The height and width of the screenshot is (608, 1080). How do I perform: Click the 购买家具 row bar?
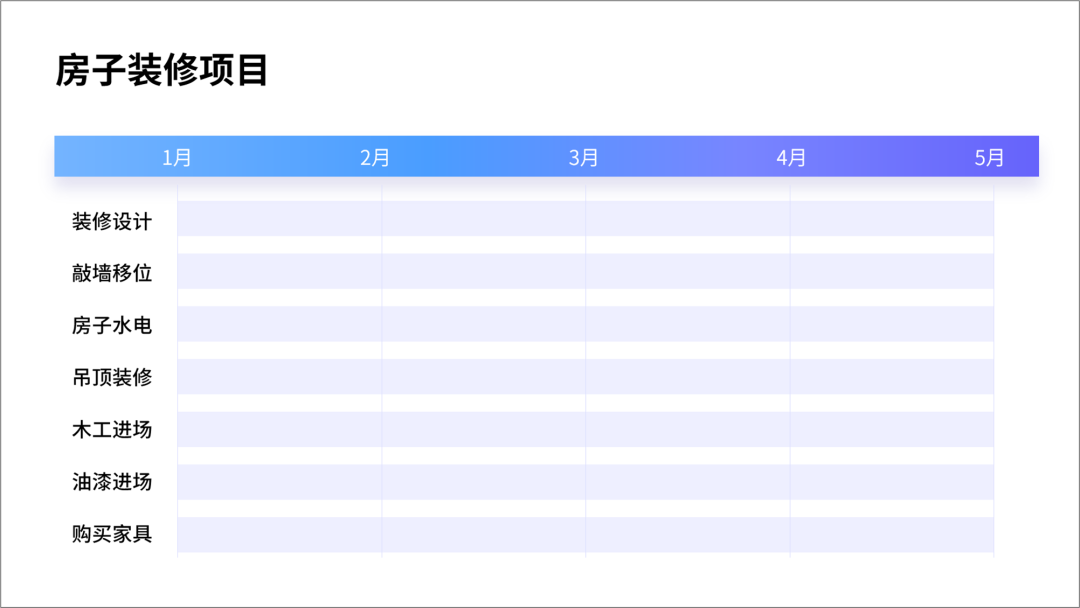click(x=585, y=535)
